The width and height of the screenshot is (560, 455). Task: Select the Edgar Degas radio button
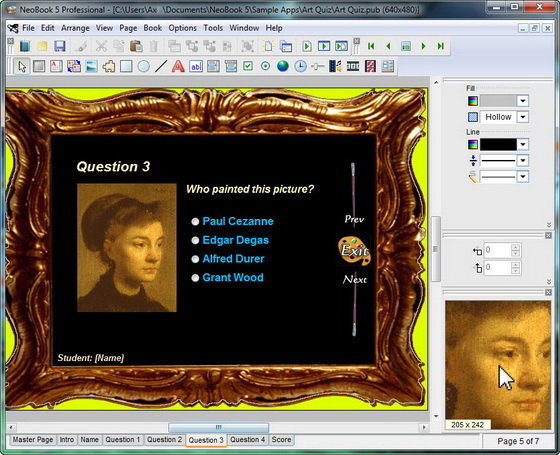195,240
